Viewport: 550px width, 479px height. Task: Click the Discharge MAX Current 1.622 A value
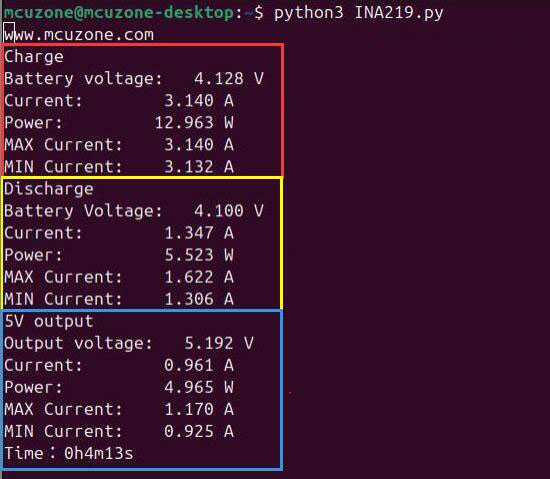199,277
